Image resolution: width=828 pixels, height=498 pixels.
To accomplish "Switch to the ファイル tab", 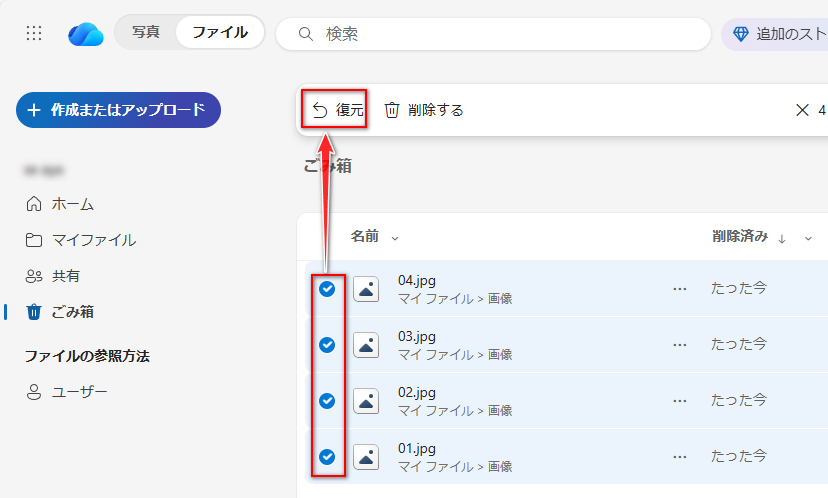I will (x=220, y=32).
